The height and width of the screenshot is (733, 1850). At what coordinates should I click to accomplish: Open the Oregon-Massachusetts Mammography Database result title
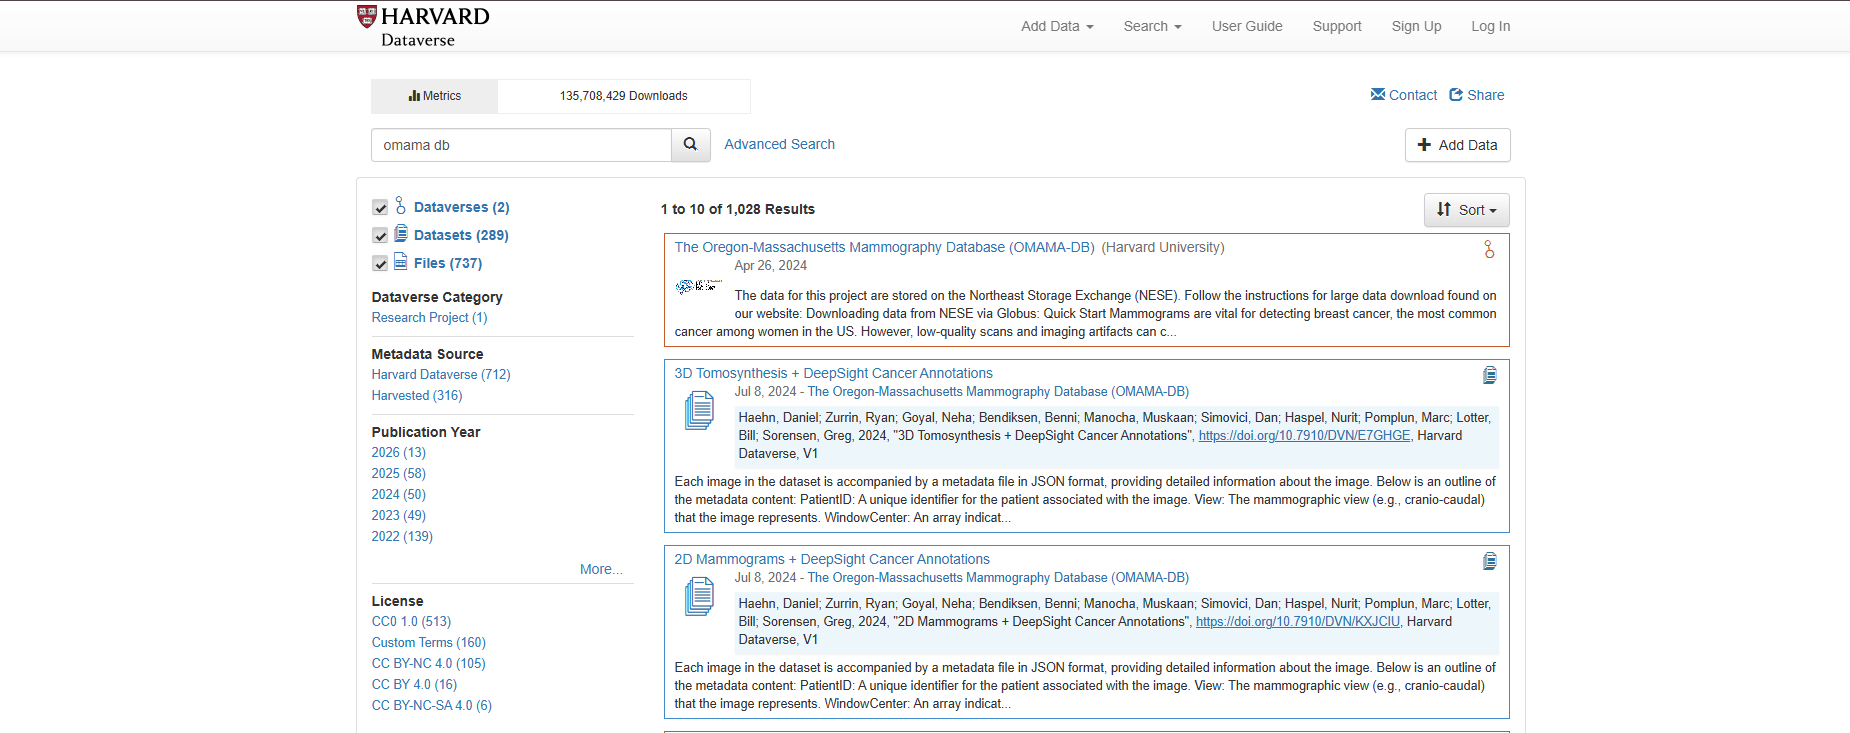pyautogui.click(x=884, y=247)
